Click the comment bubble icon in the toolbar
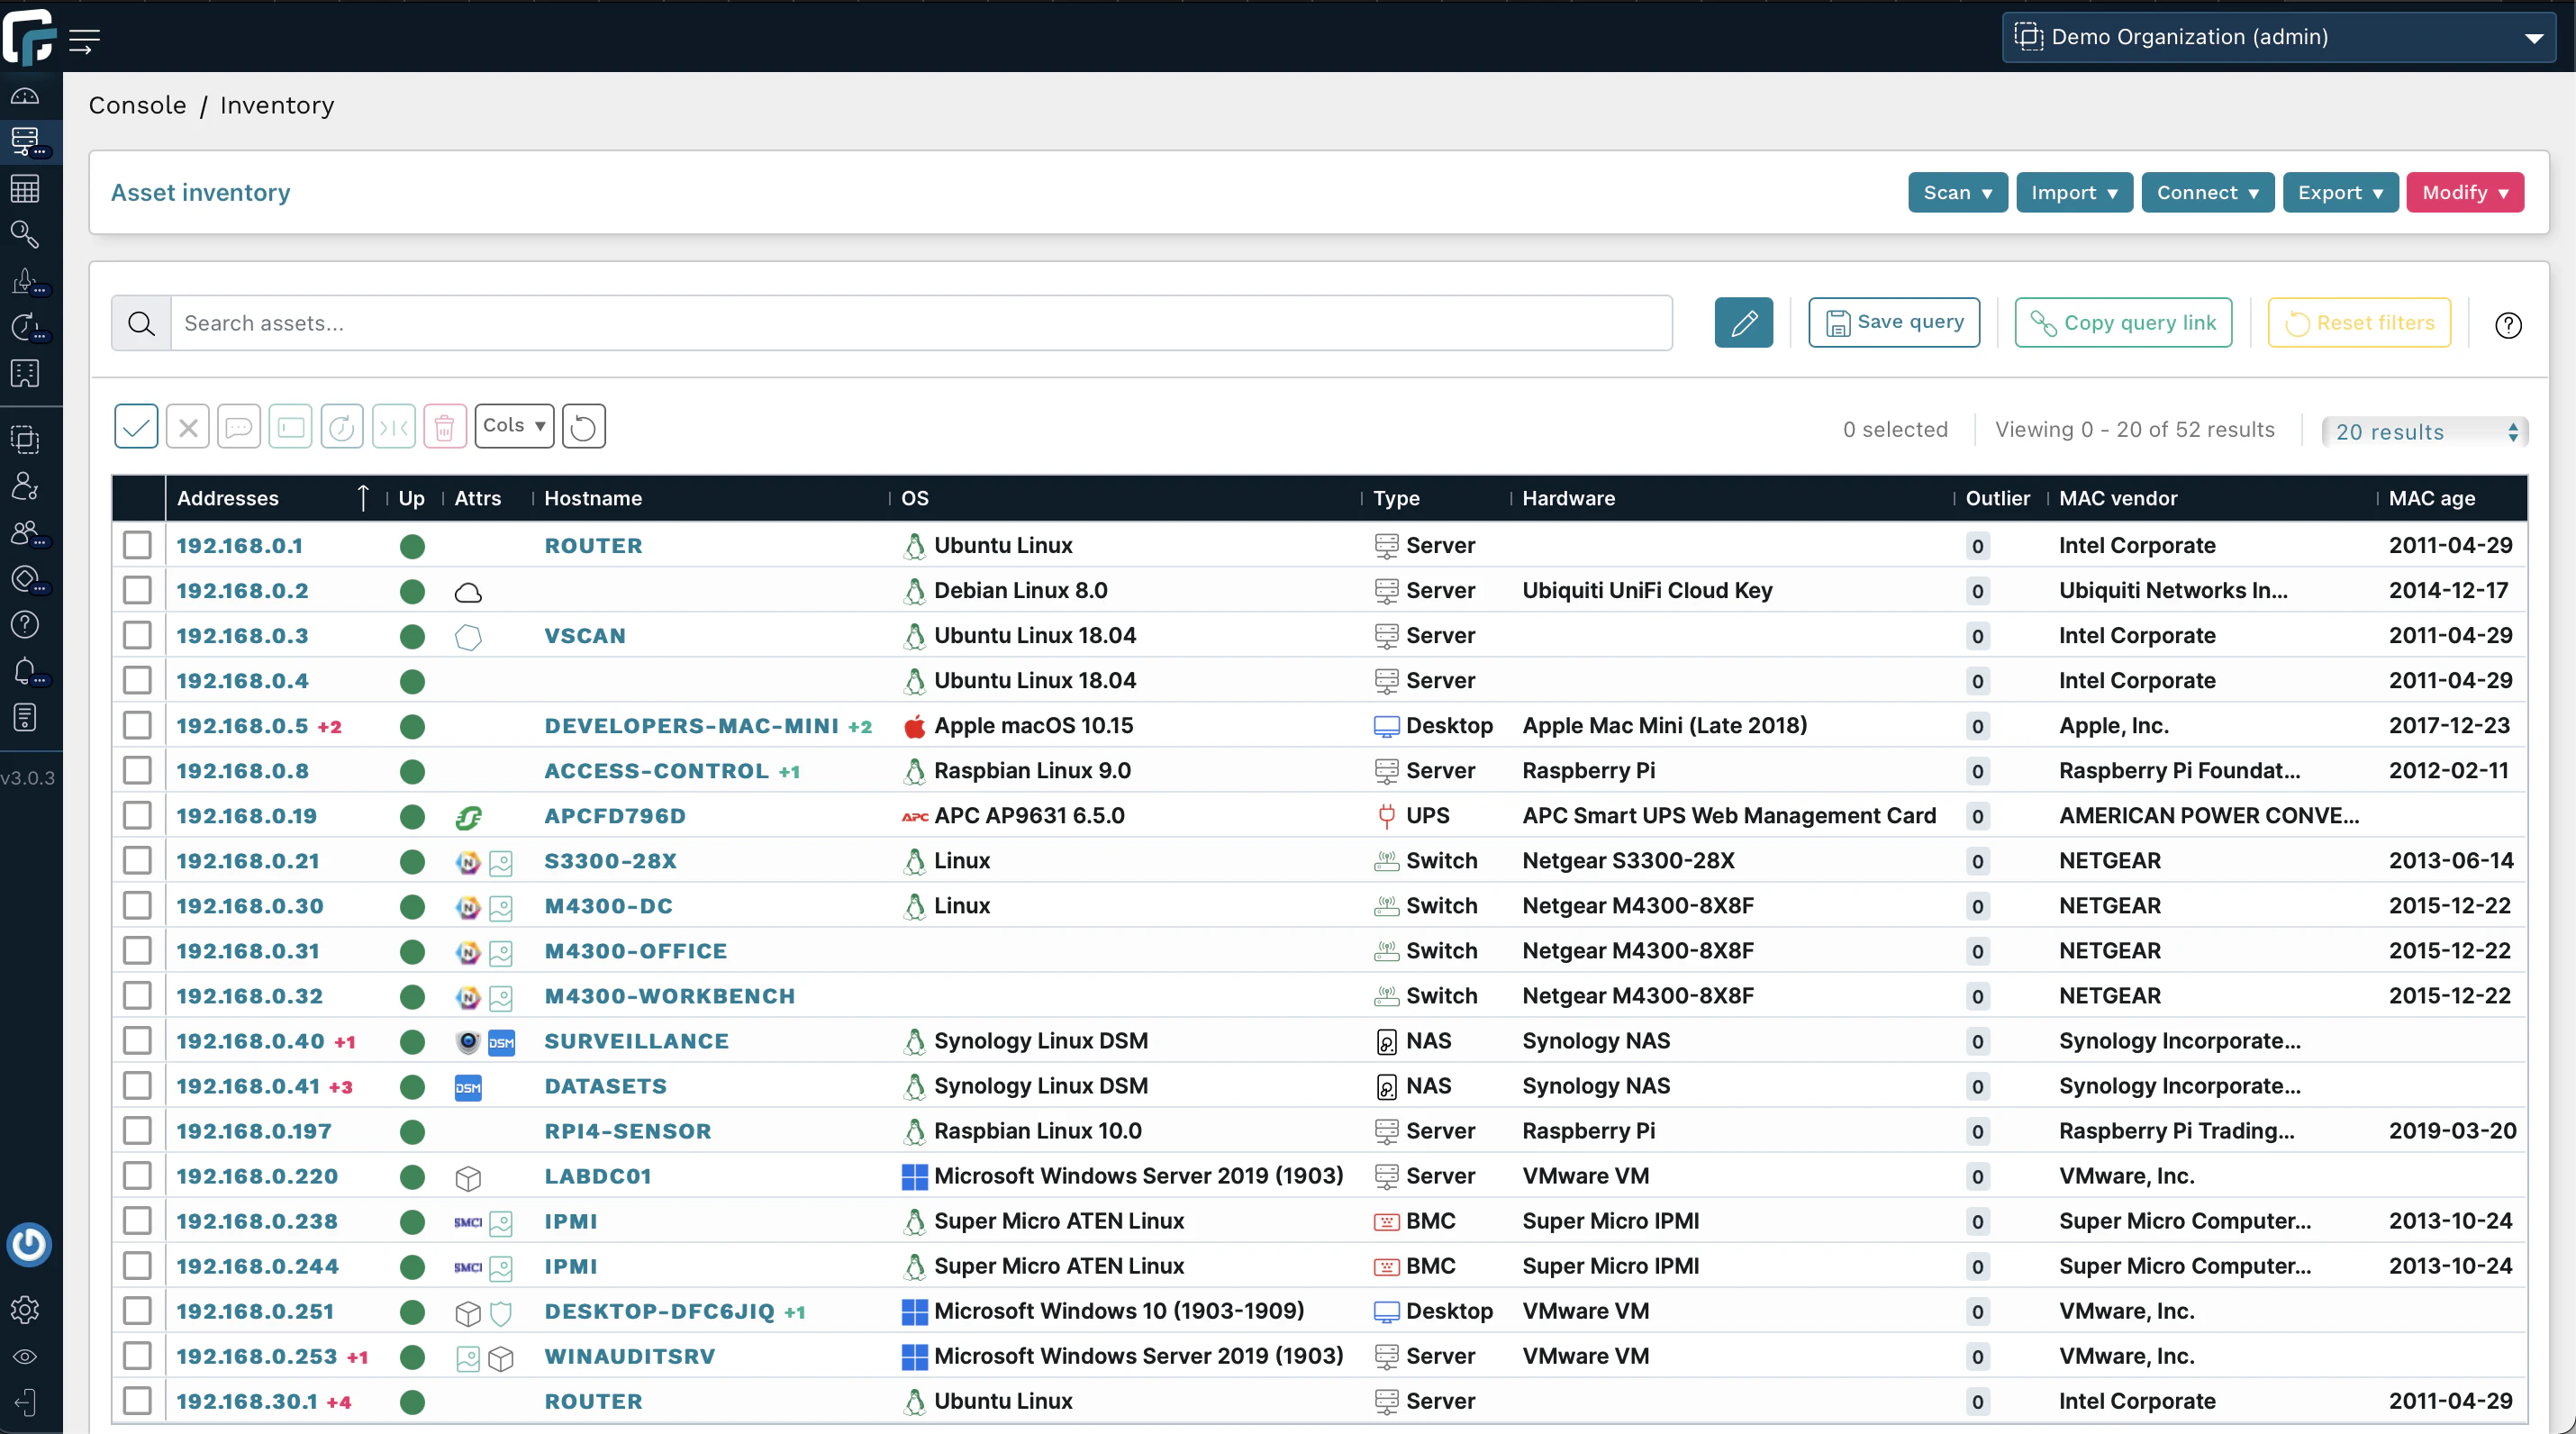Viewport: 2576px width, 1434px height. pos(239,425)
